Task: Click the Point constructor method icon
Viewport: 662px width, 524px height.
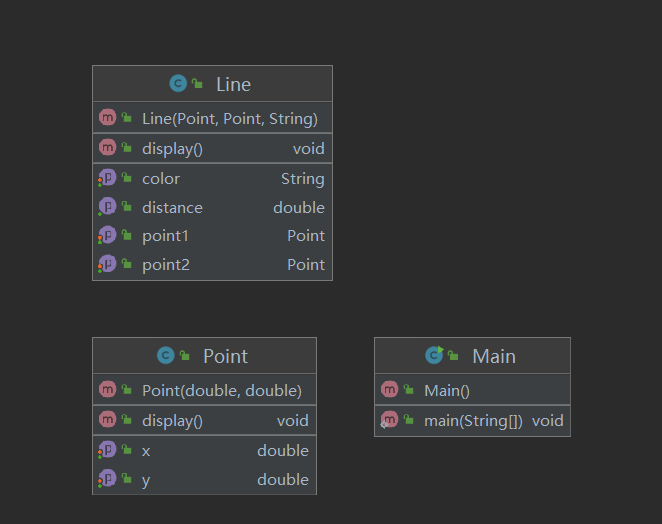Action: (x=108, y=390)
